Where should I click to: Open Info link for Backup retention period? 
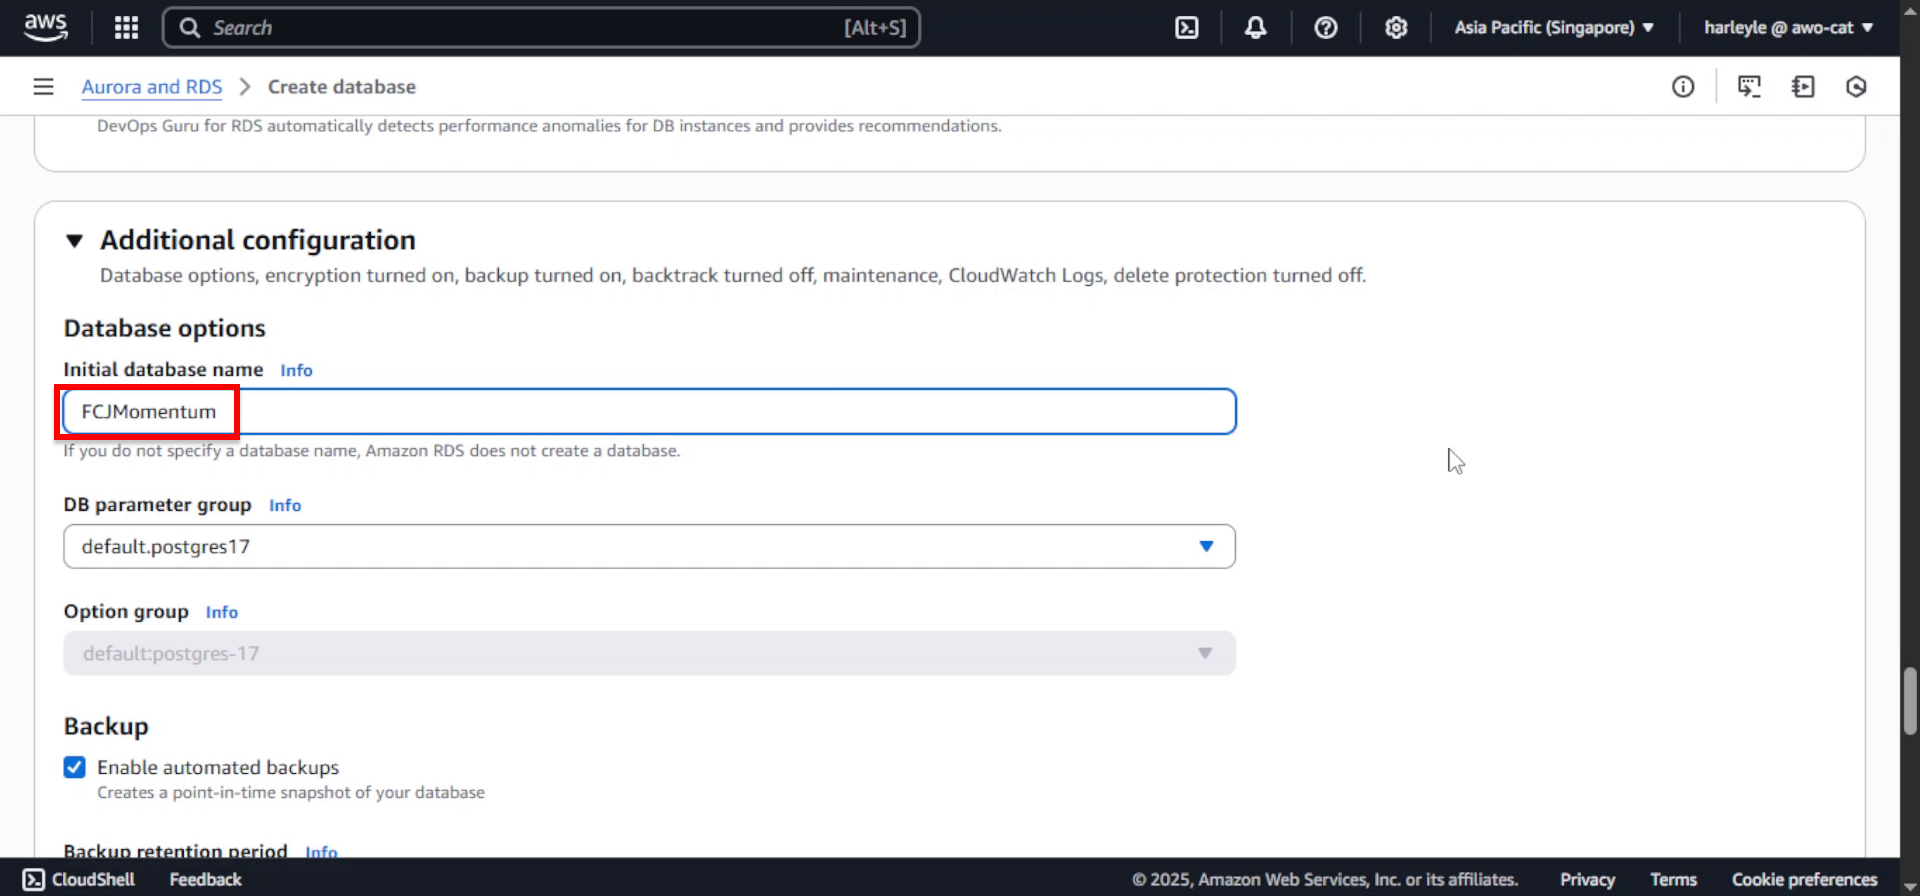(321, 851)
